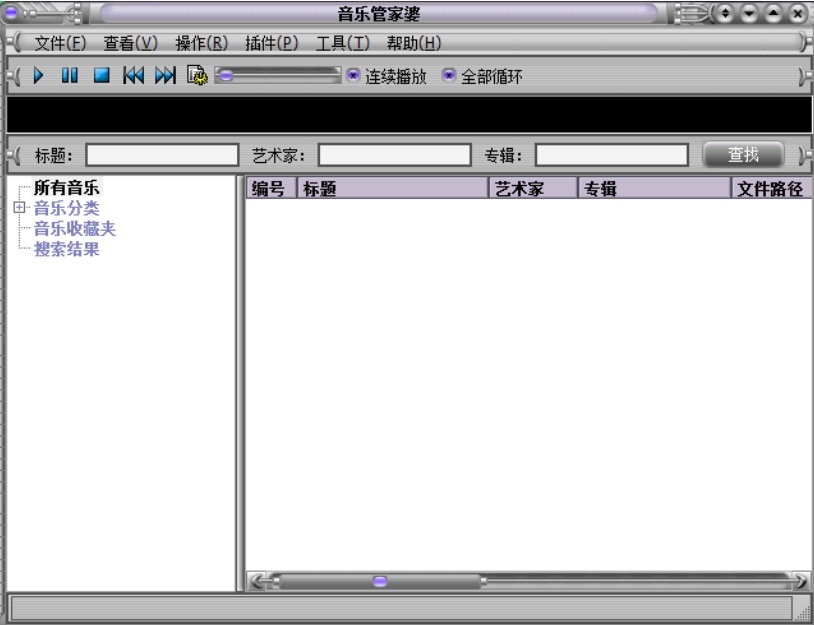814x625 pixels.
Task: Open the 操作(R) menu
Action: (x=201, y=43)
